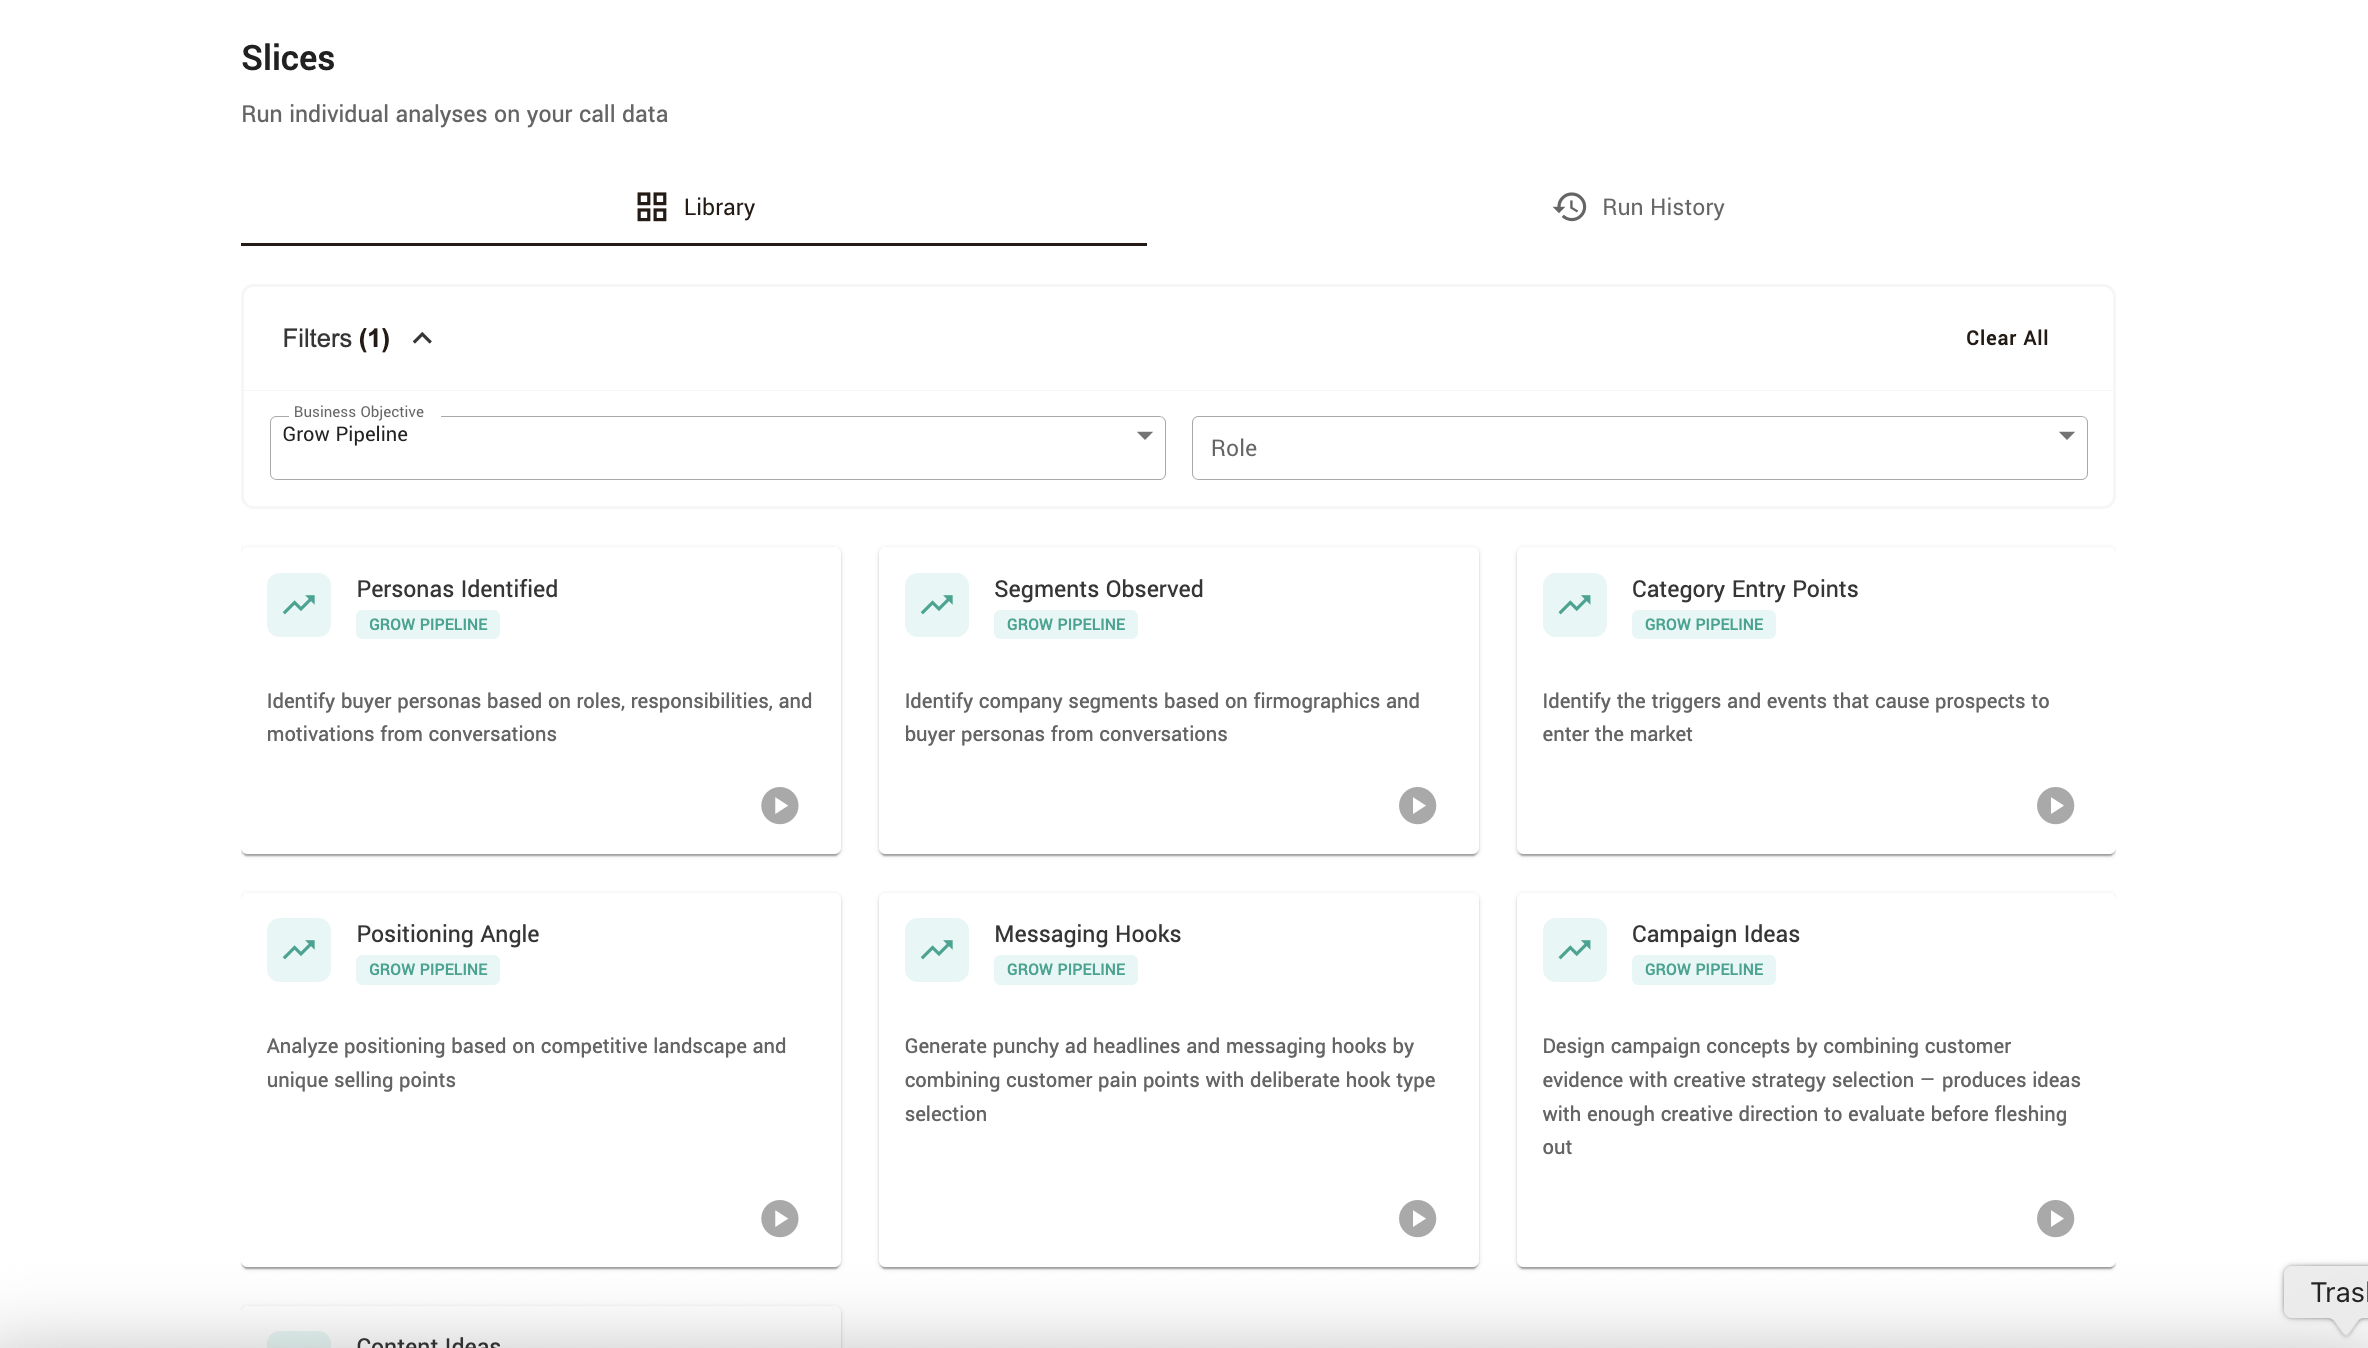Click the Messaging Hooks trend icon
The width and height of the screenshot is (2368, 1348).
pyautogui.click(x=937, y=950)
